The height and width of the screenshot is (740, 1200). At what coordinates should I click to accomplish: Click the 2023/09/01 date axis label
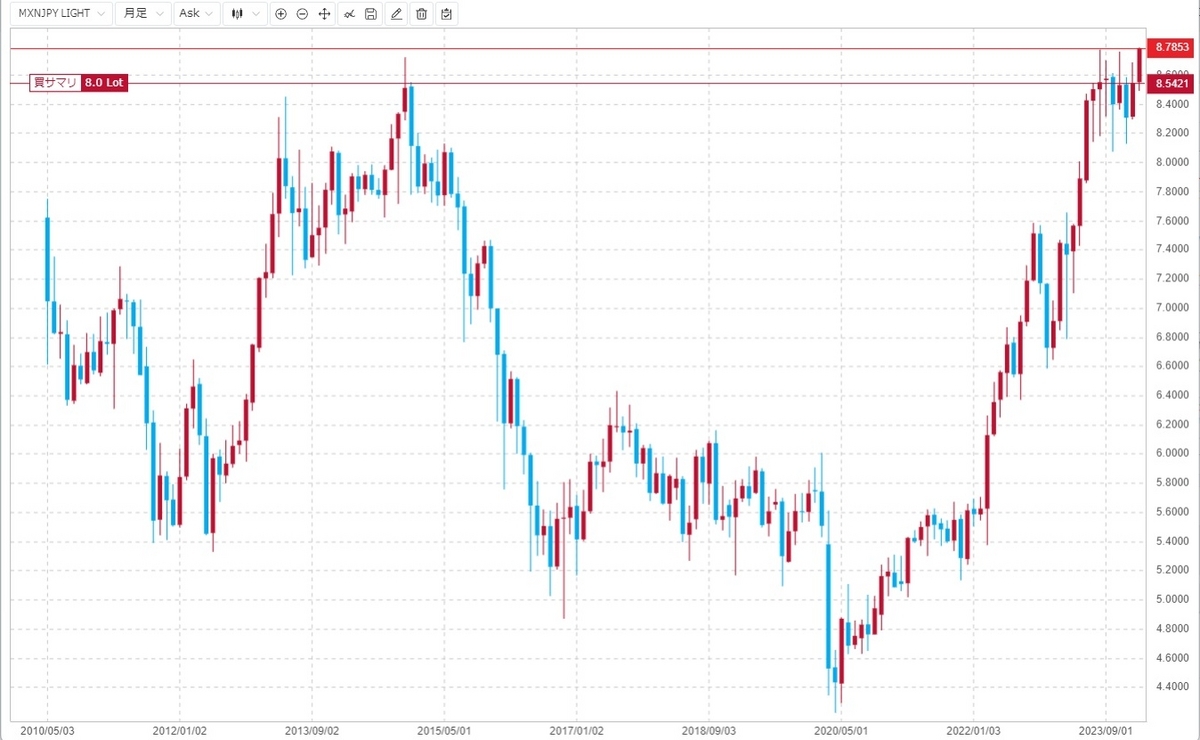(x=1105, y=731)
